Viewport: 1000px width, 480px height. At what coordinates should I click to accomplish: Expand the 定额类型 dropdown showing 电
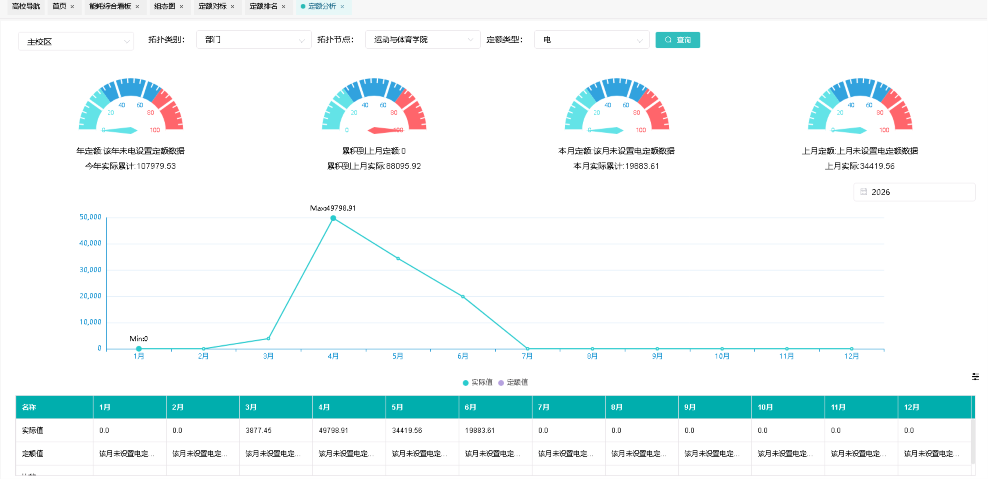coord(592,40)
